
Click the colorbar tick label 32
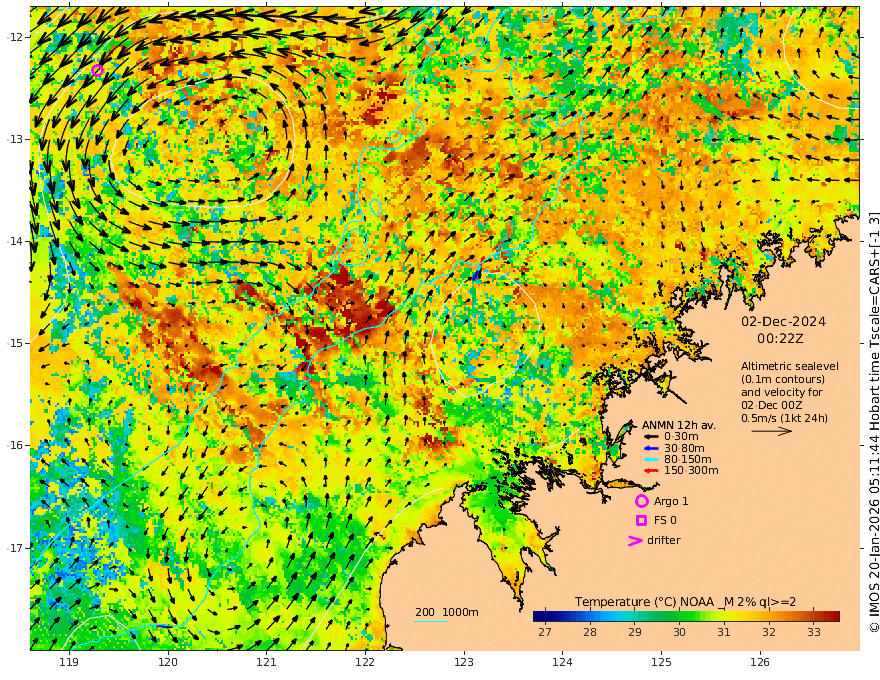coord(769,632)
